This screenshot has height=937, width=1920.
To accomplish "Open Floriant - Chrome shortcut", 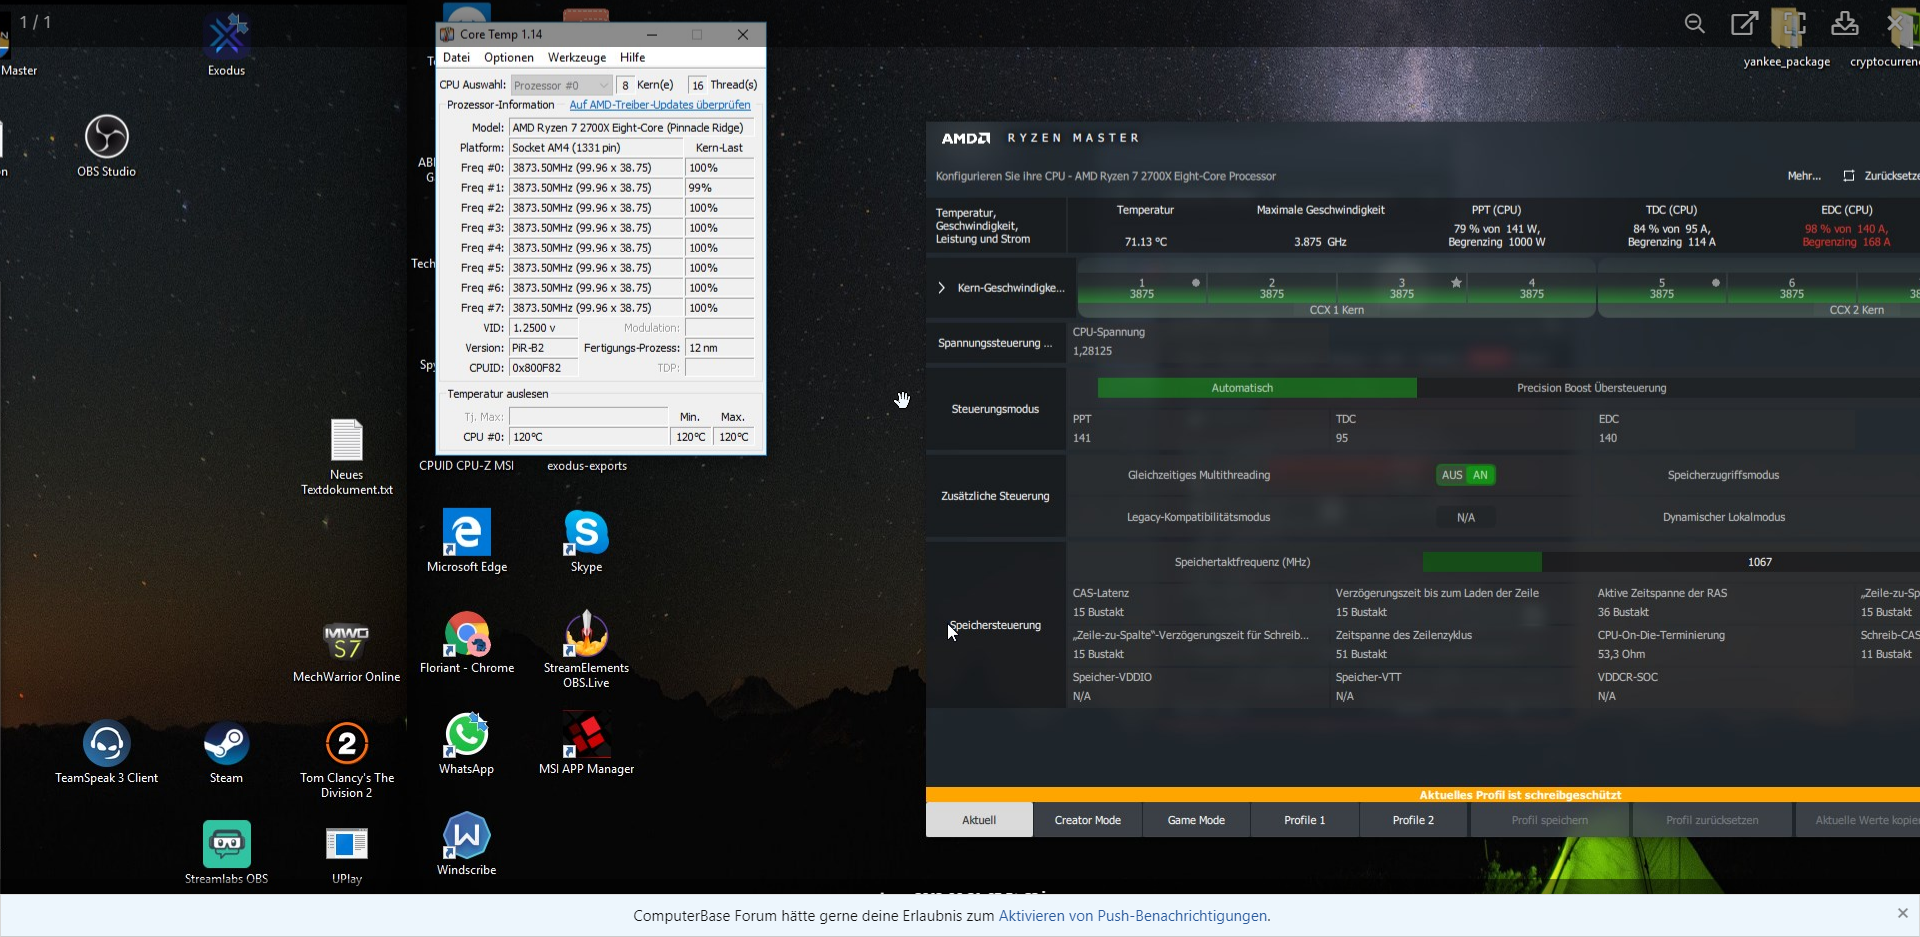I will coord(467,642).
